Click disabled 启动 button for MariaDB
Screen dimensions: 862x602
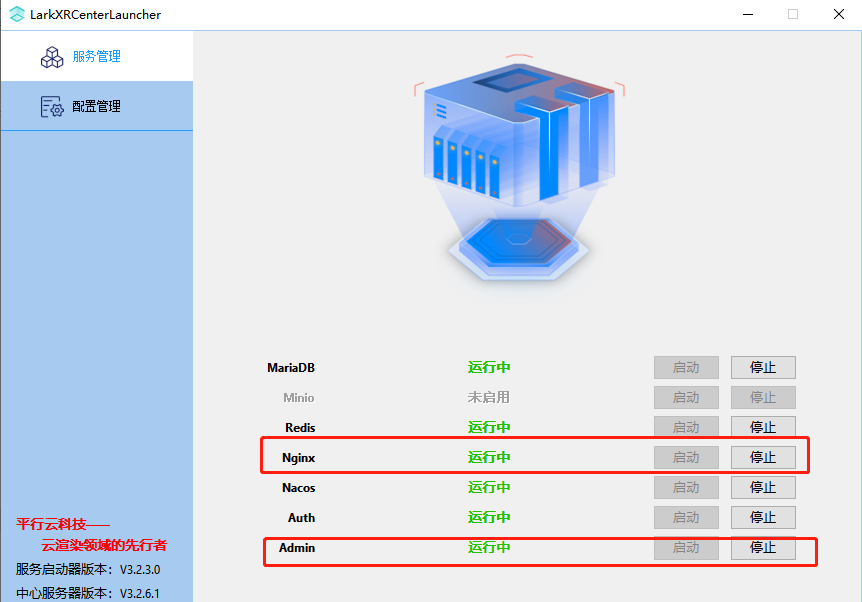686,367
